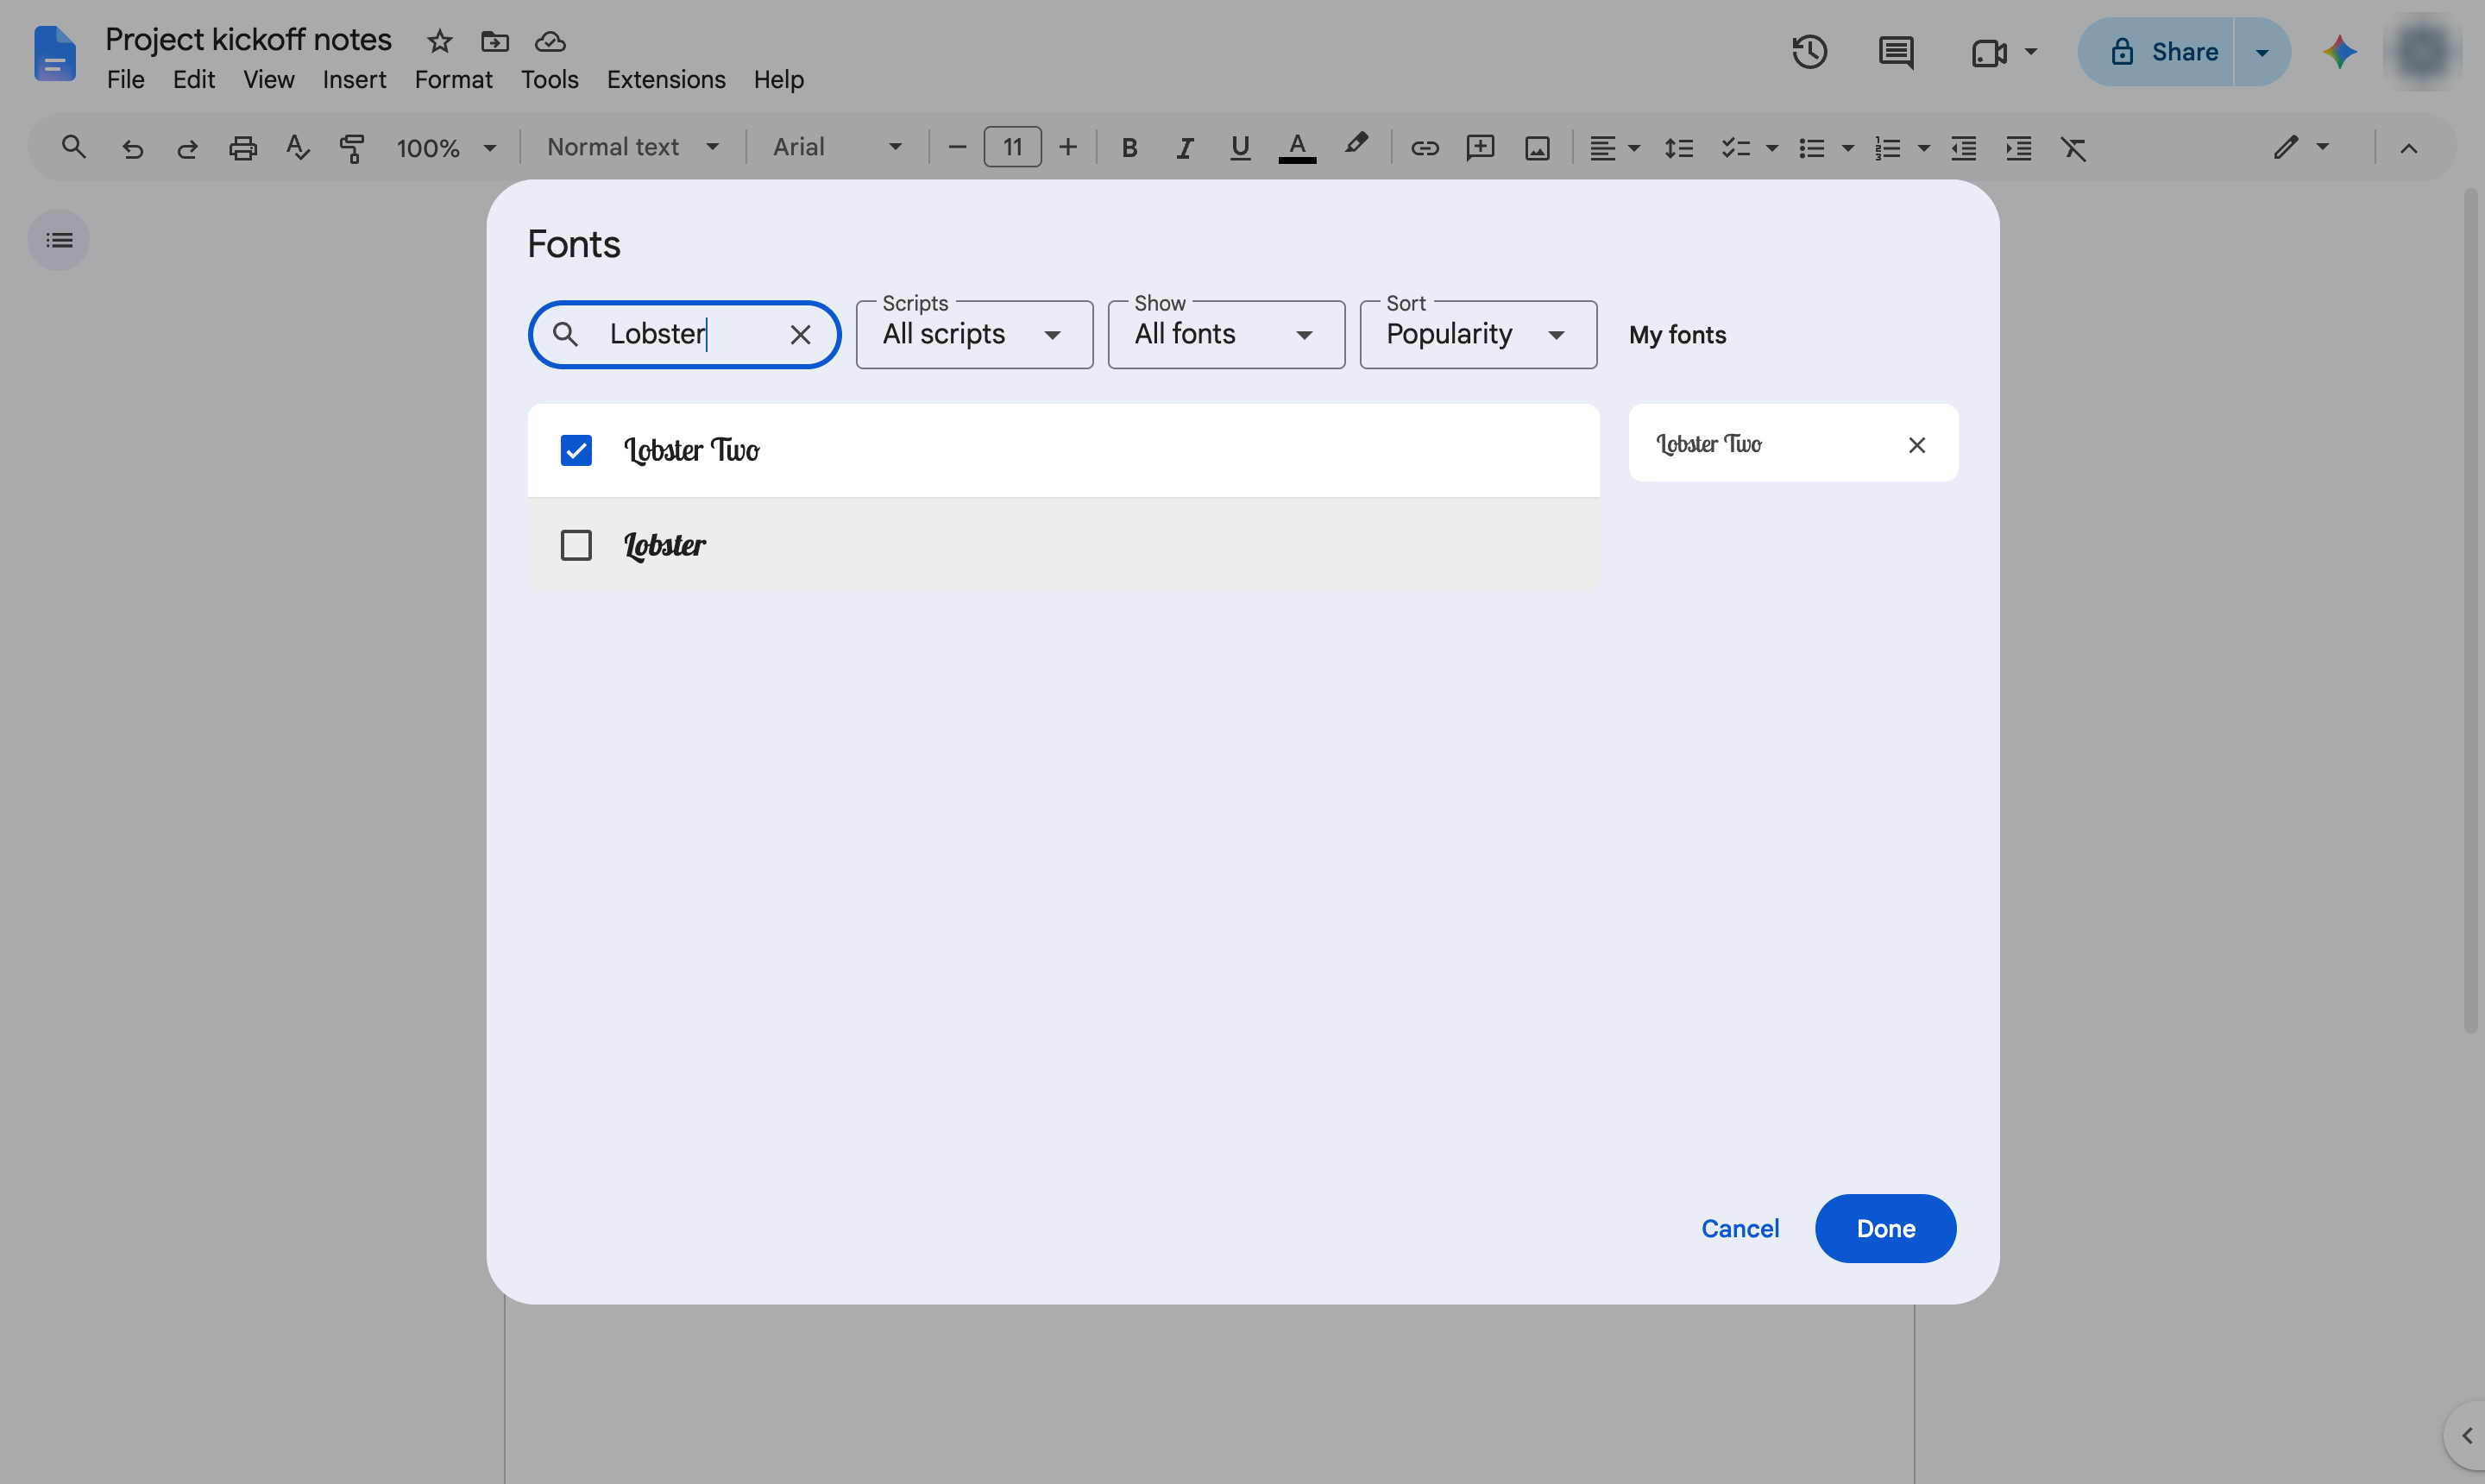Click the cloud save status icon

[x=550, y=41]
